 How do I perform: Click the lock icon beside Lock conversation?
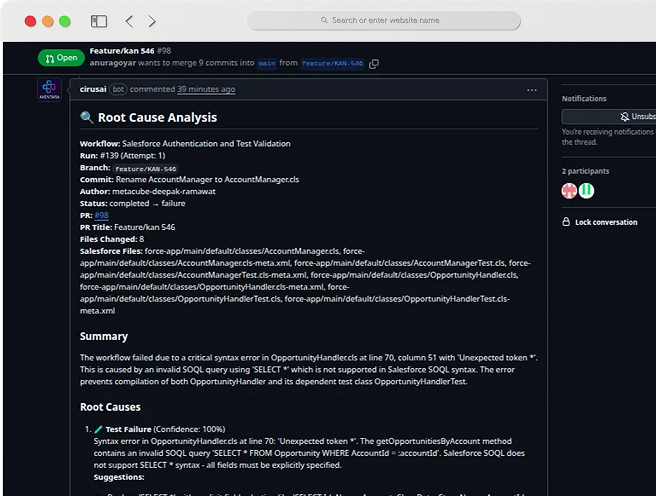pyautogui.click(x=566, y=222)
